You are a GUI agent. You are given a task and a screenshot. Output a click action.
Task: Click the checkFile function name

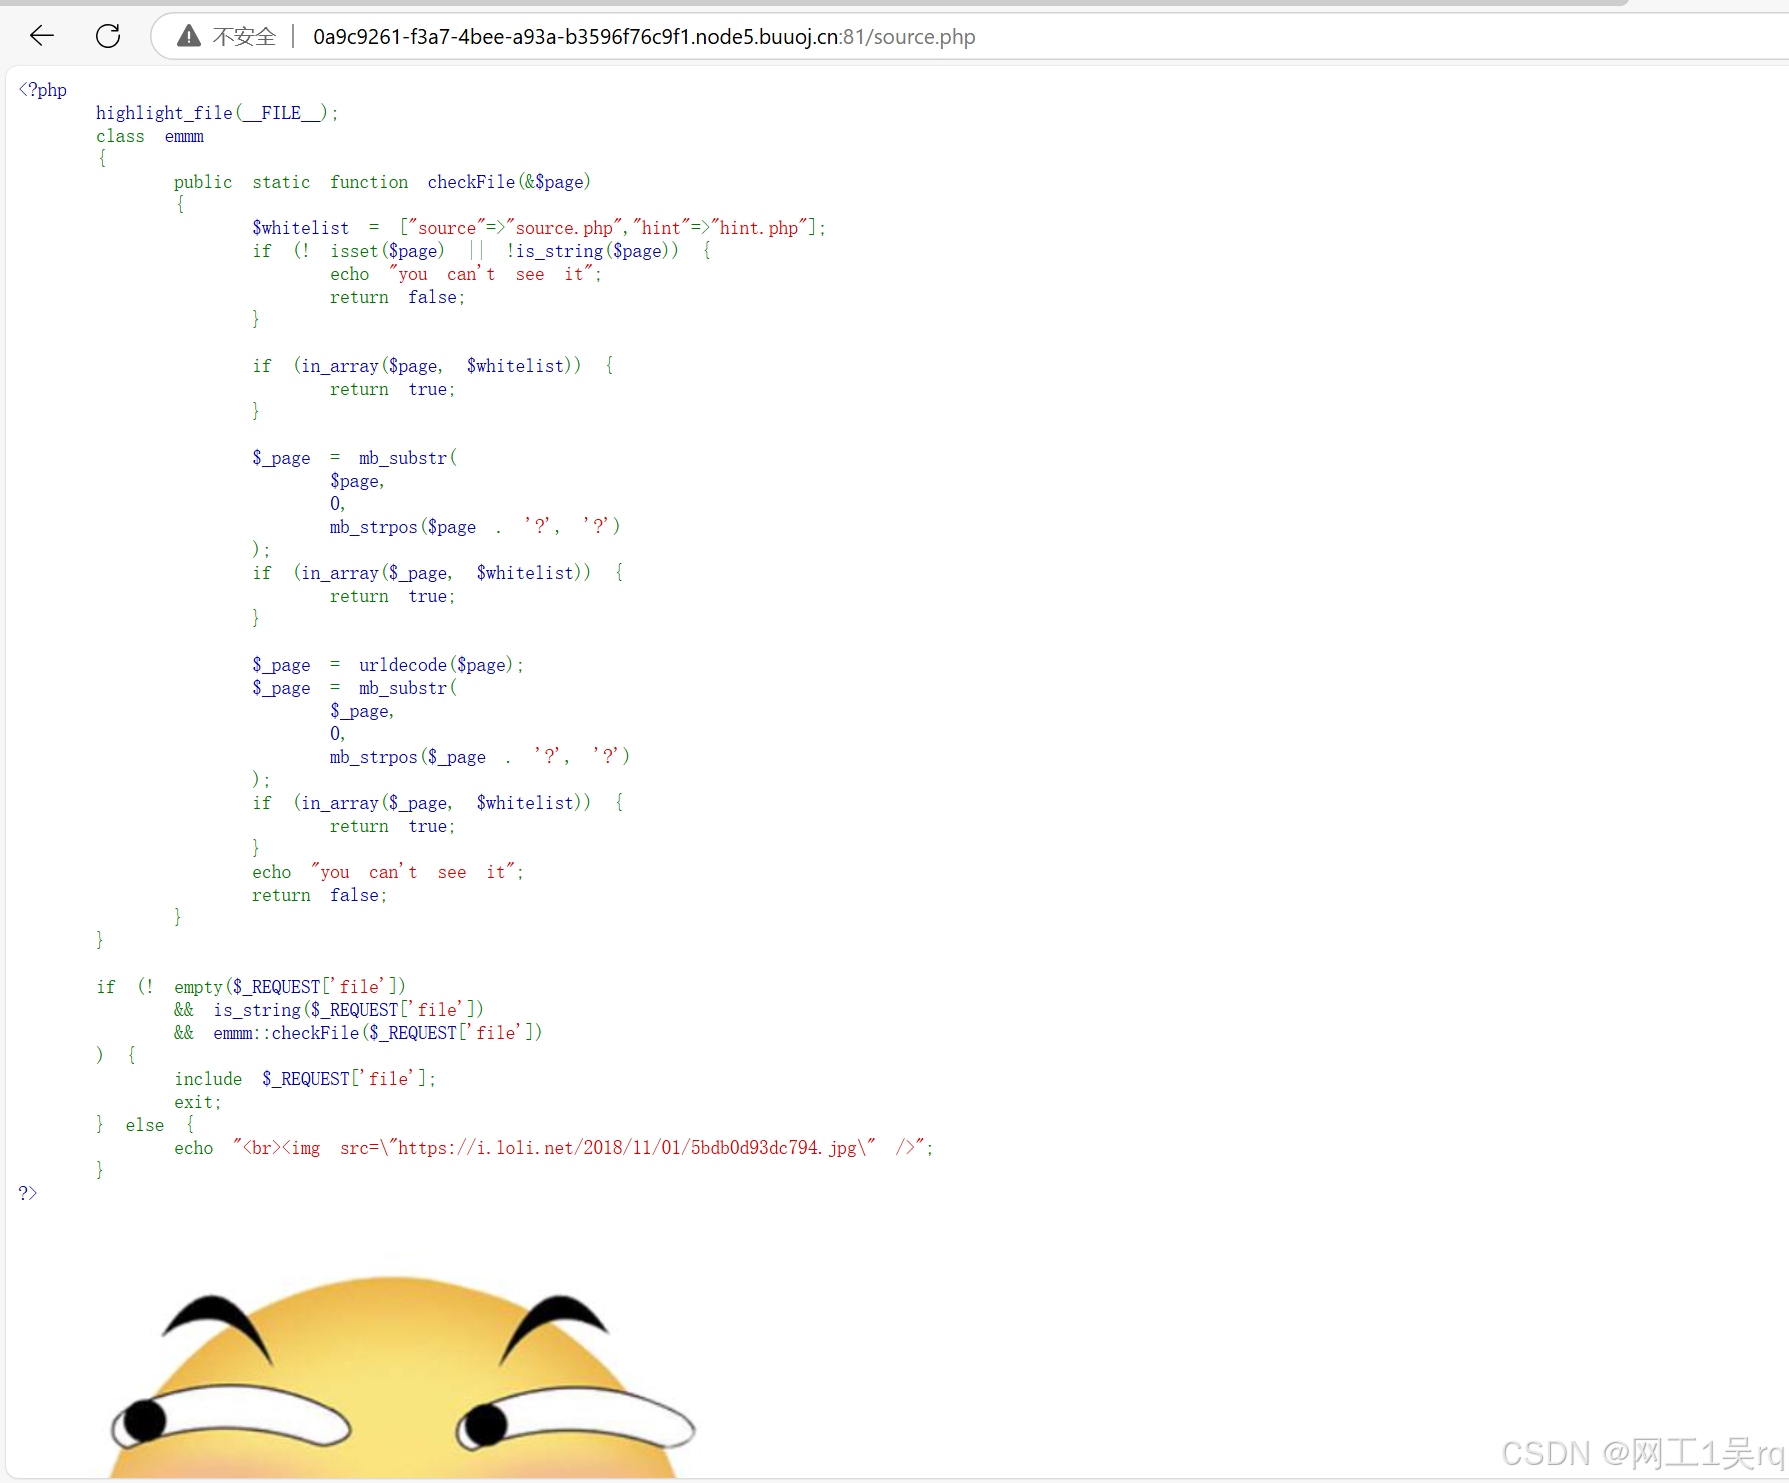[470, 181]
